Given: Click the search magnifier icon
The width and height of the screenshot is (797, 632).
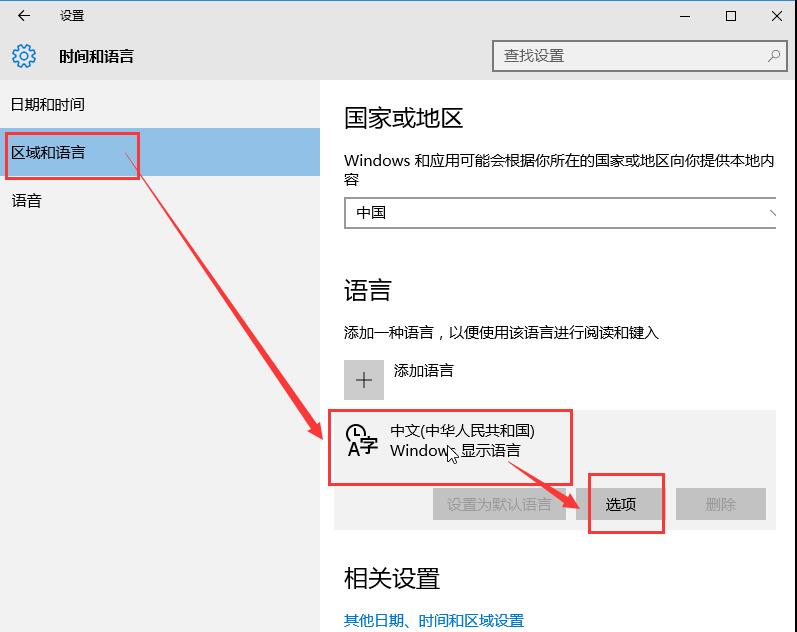Looking at the screenshot, I should click(774, 55).
